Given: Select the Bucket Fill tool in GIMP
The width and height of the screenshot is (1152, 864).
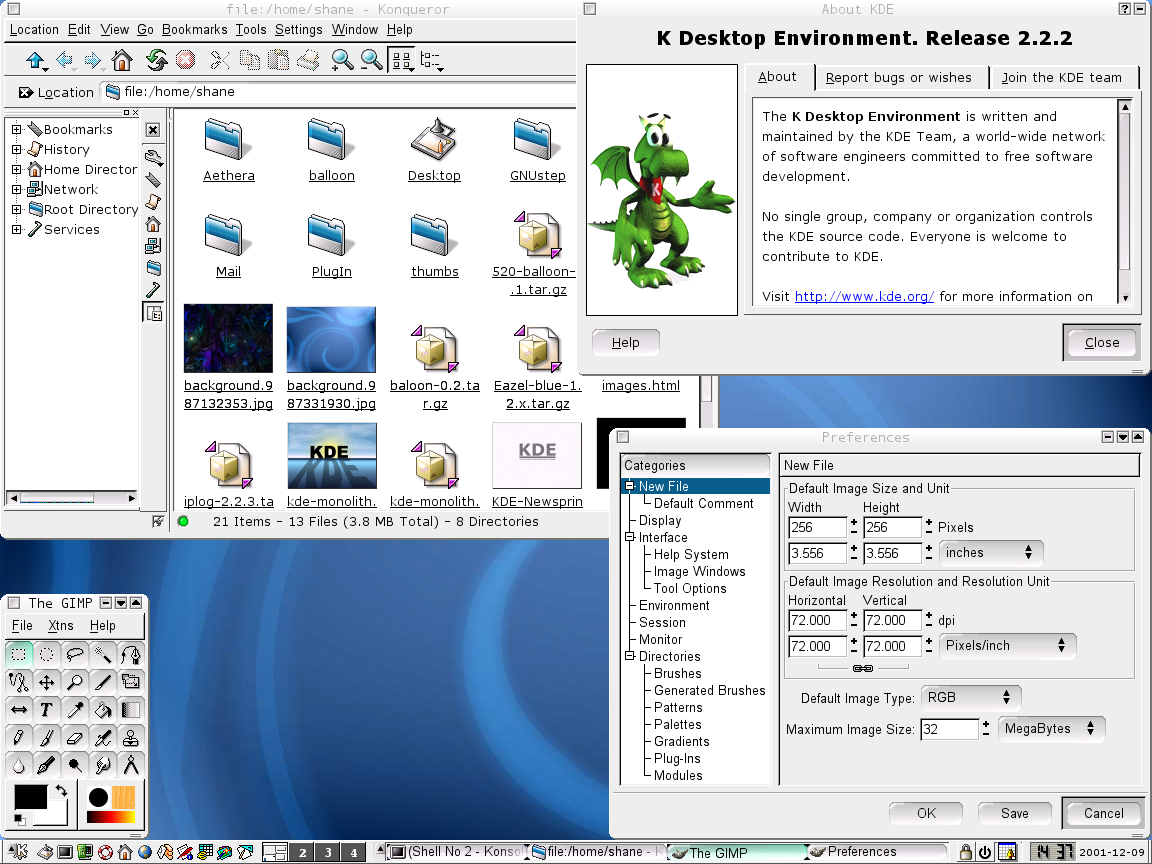Looking at the screenshot, I should (102, 710).
